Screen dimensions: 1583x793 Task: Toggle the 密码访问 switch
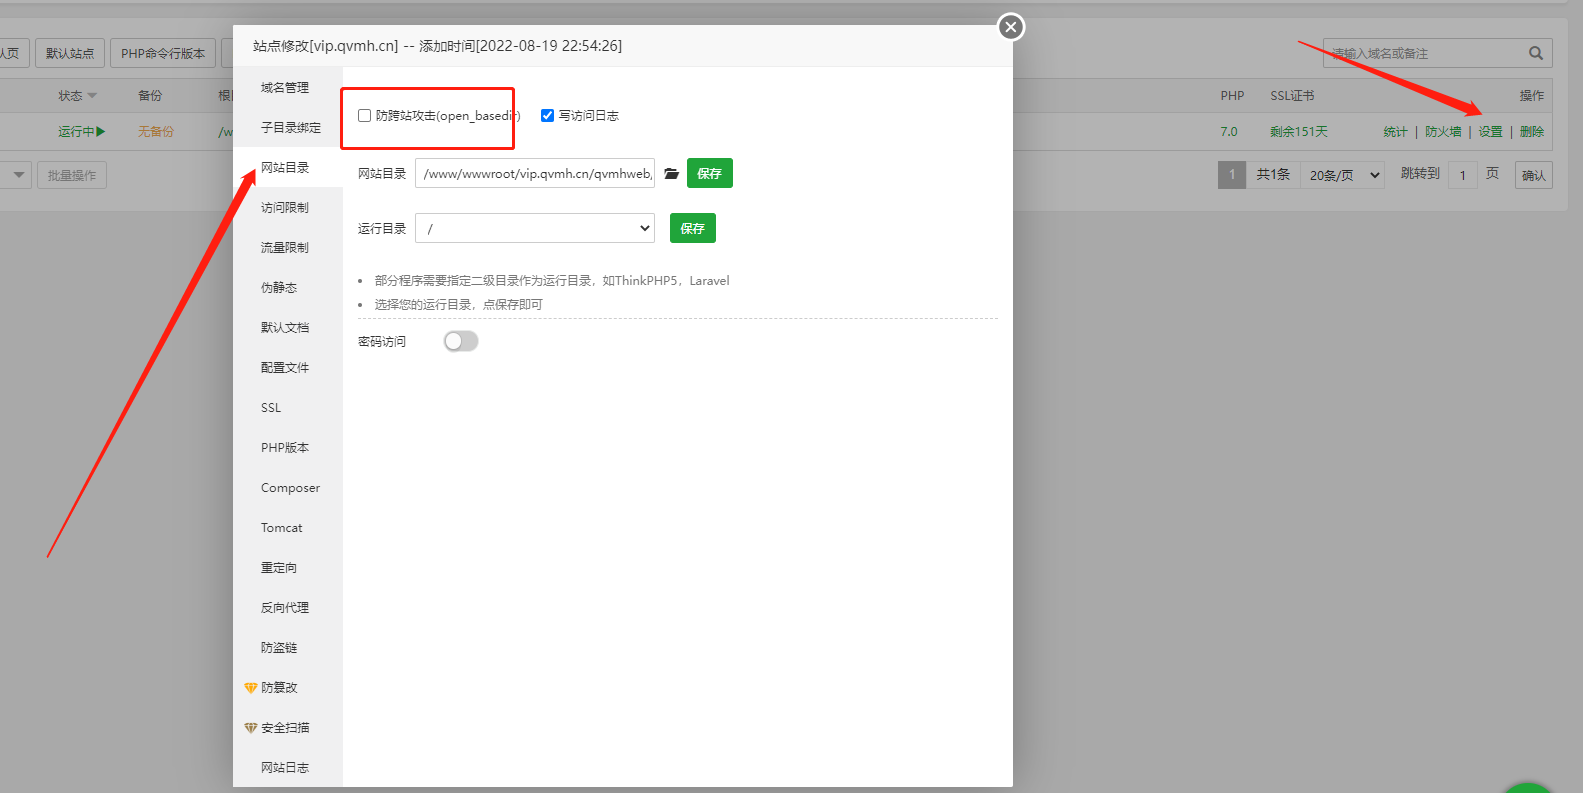(461, 342)
